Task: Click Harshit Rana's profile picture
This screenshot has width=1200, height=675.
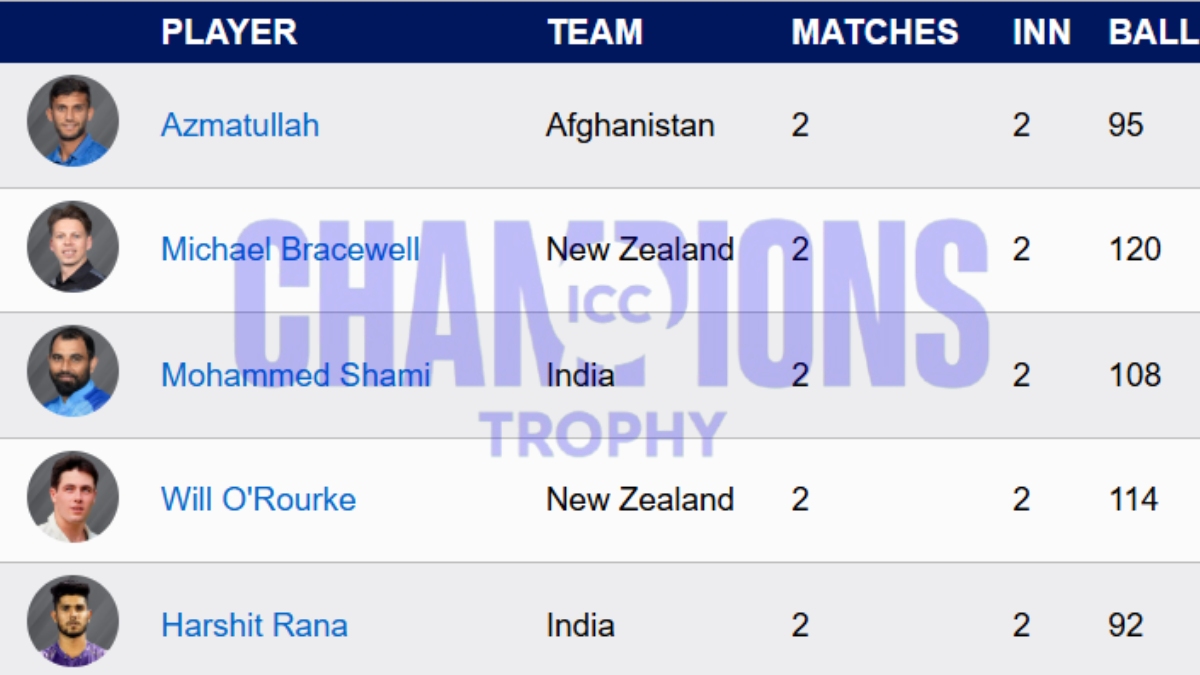Action: 73,621
